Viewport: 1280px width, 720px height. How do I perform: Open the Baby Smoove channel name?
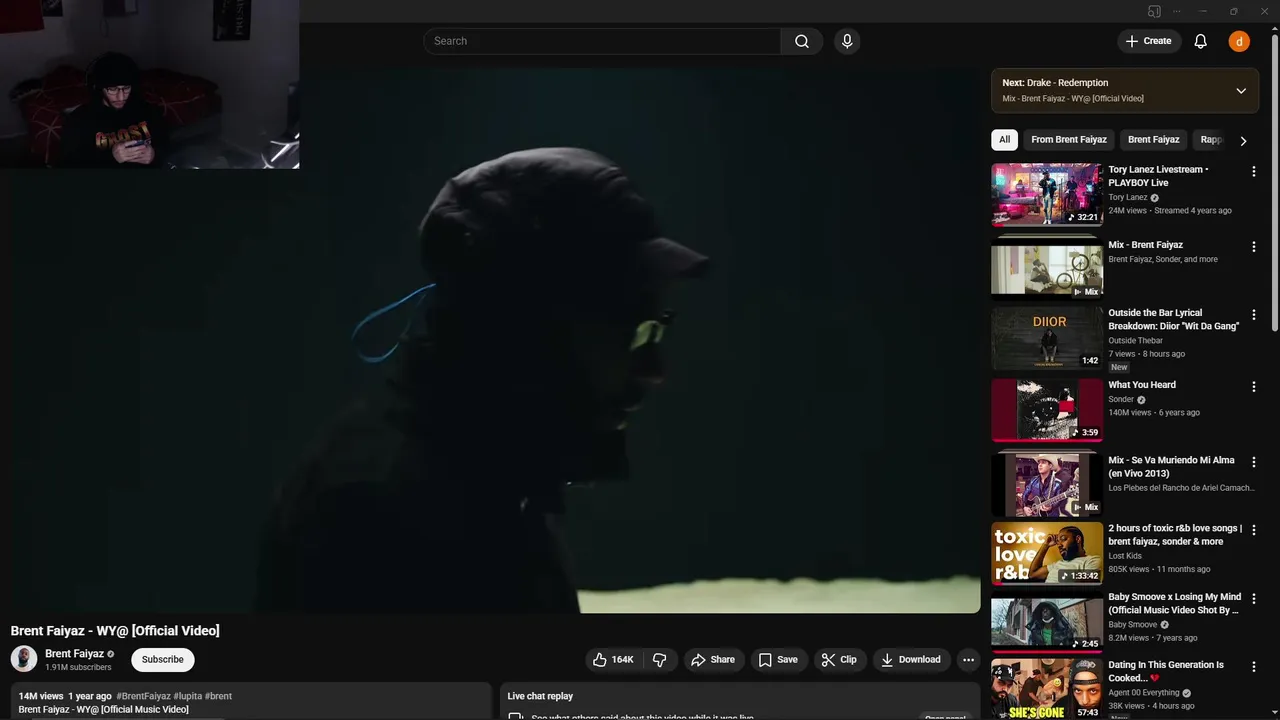tap(1132, 625)
